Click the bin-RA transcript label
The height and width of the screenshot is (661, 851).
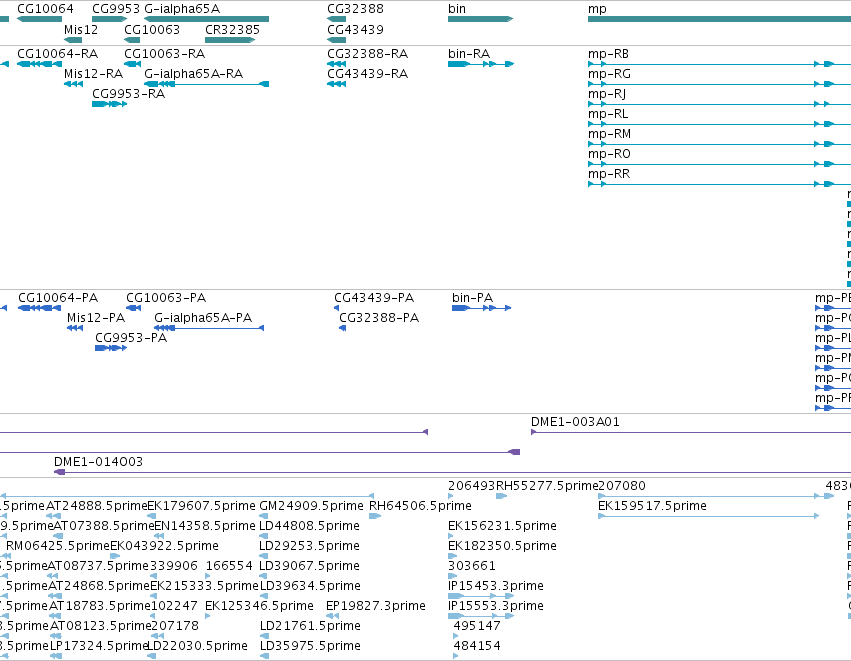click(x=469, y=54)
